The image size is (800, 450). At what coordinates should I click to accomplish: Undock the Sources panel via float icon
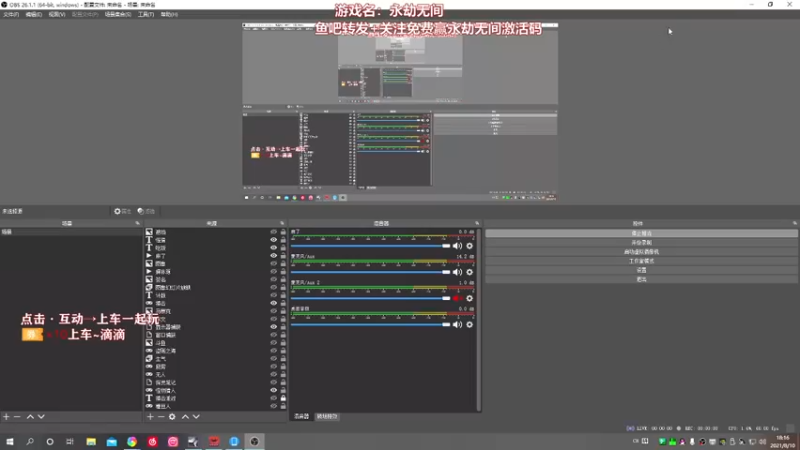282,223
